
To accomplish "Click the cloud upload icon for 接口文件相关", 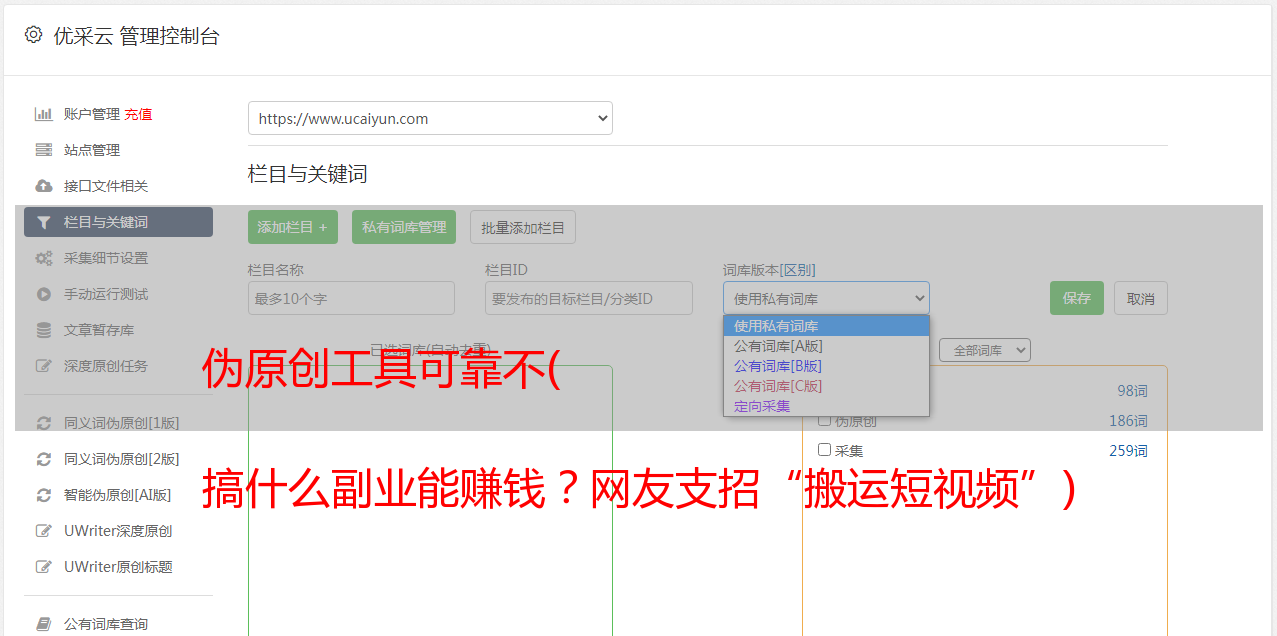I will (x=43, y=186).
